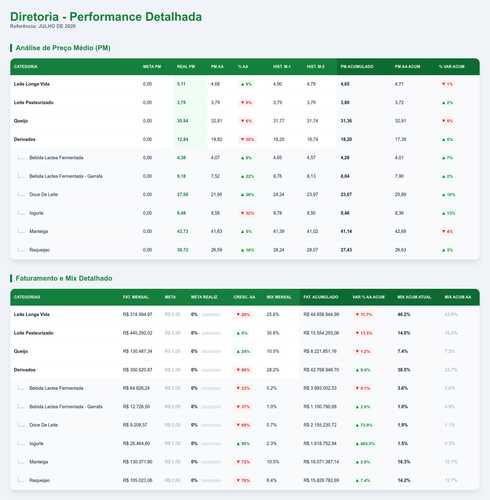Click the green 403.3% up badge for Iogurte
The height and width of the screenshot is (500, 490).
coord(365,444)
